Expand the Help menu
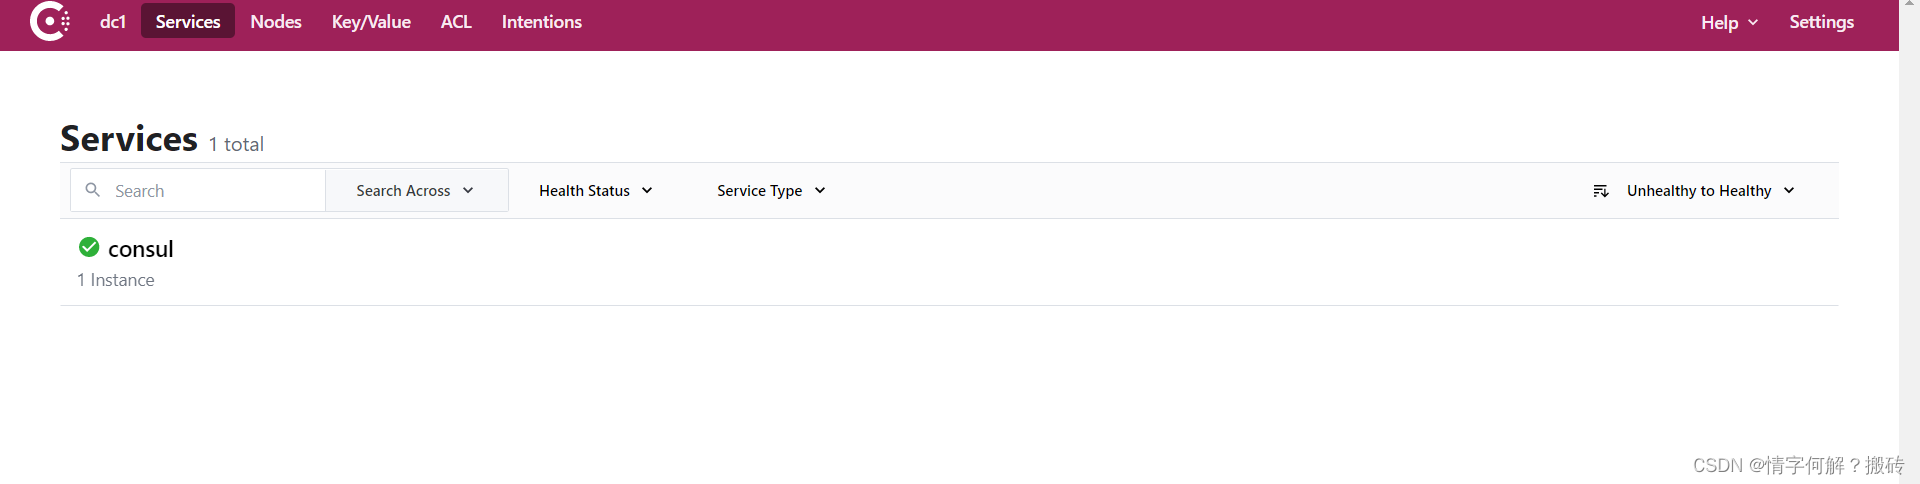Image resolution: width=1920 pixels, height=484 pixels. [1729, 22]
